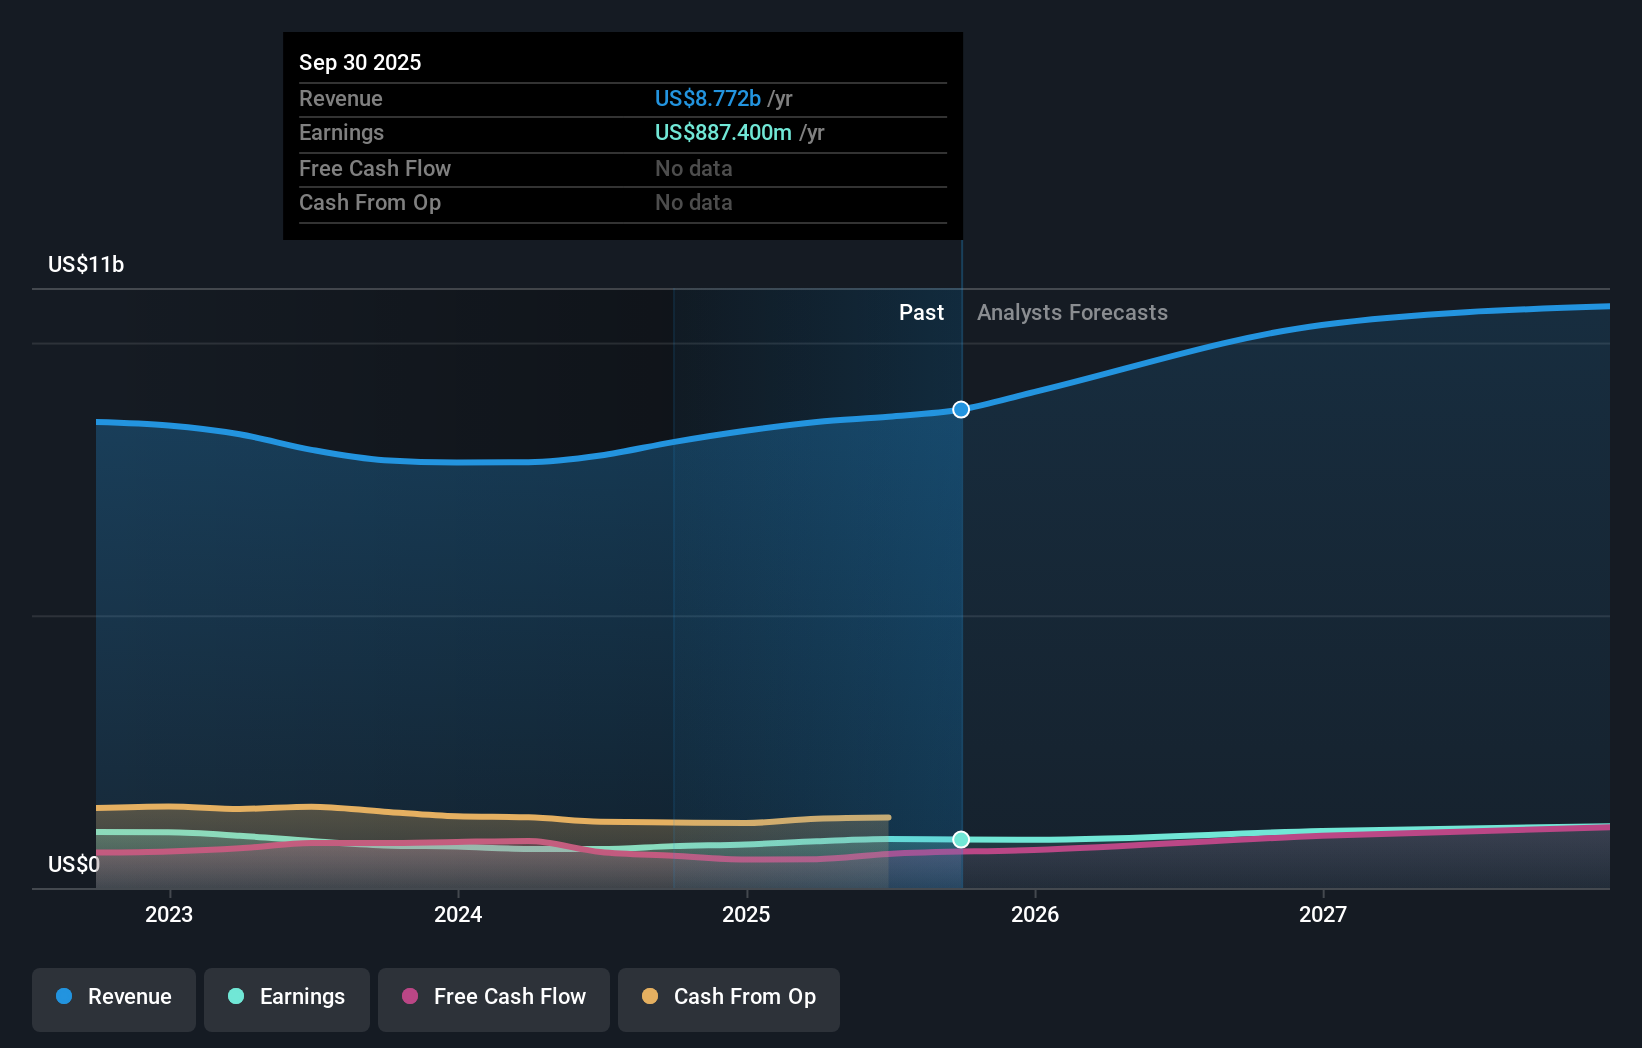Image resolution: width=1642 pixels, height=1048 pixels.
Task: Select the Earnings data point marker on the divider
Action: [x=961, y=840]
